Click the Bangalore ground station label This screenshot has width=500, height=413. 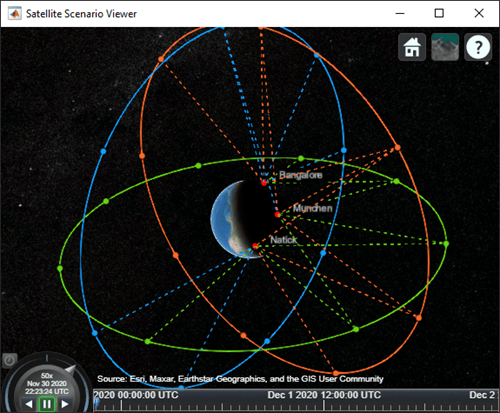pos(301,175)
